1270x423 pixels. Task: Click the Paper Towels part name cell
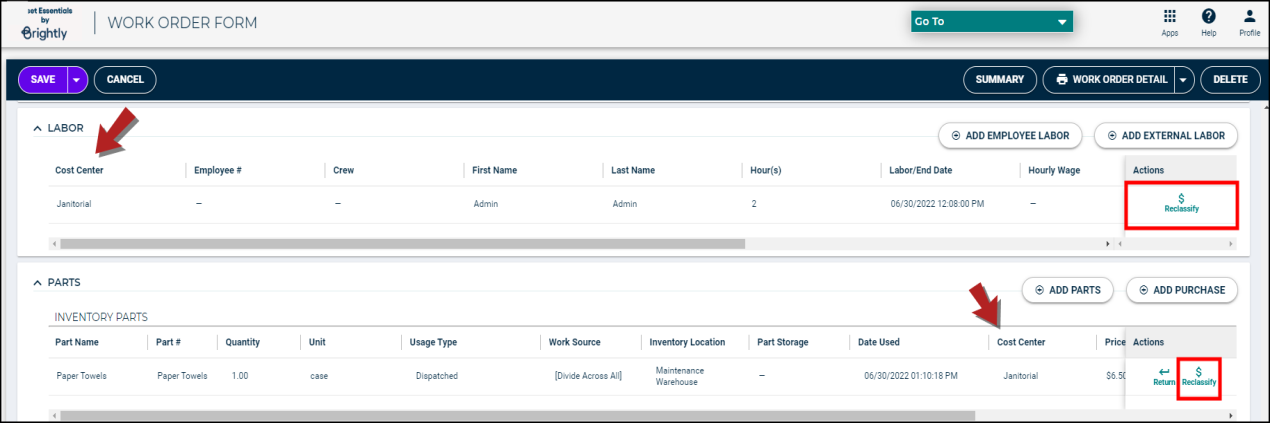point(82,377)
